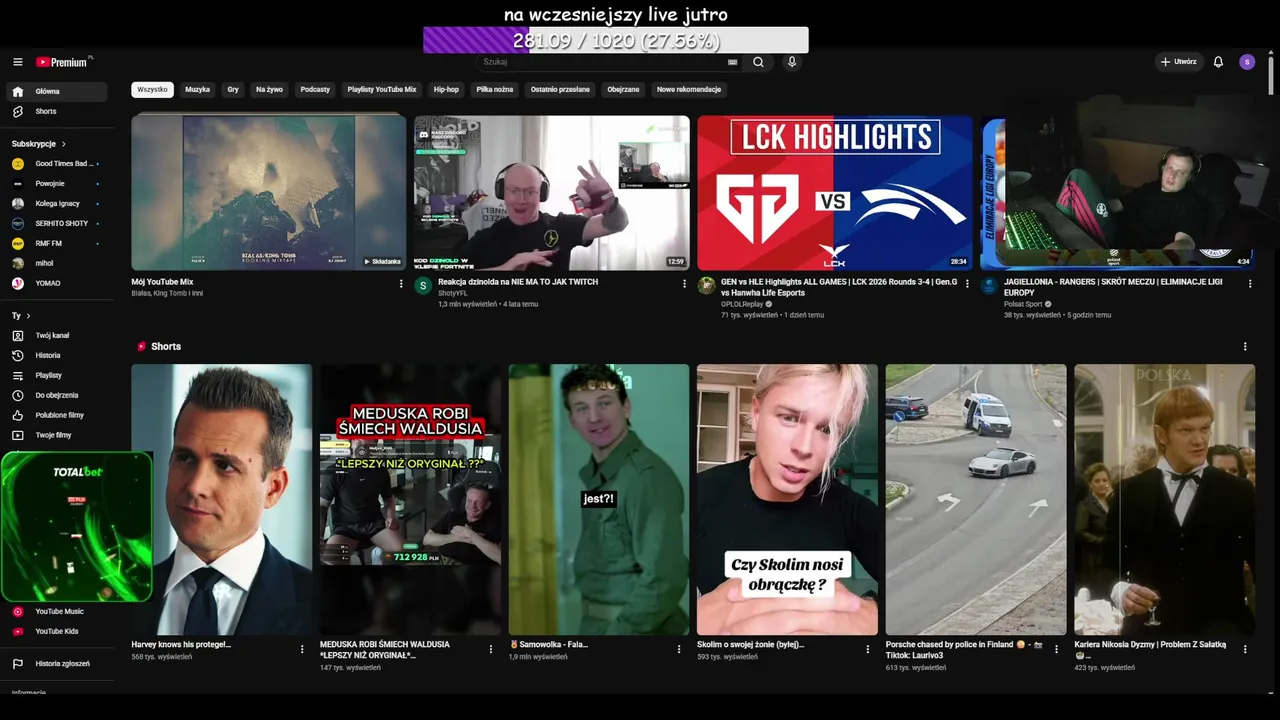Open Shorts from the sidebar
The width and height of the screenshot is (1280, 720).
(x=57, y=111)
